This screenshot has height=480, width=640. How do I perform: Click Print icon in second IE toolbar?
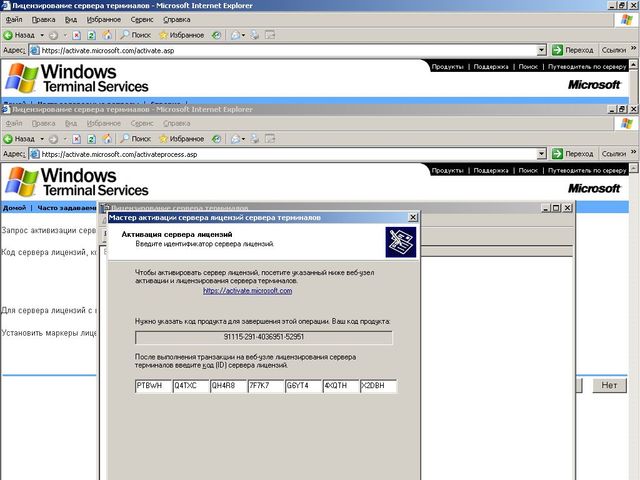(255, 139)
